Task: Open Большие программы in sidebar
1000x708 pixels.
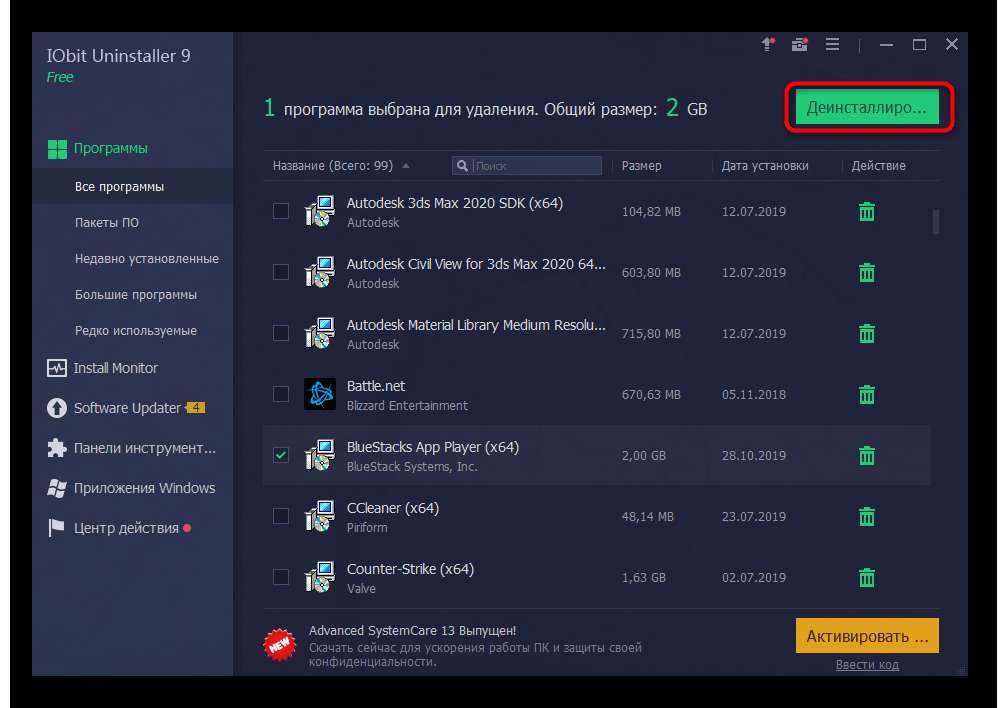Action: click(136, 295)
